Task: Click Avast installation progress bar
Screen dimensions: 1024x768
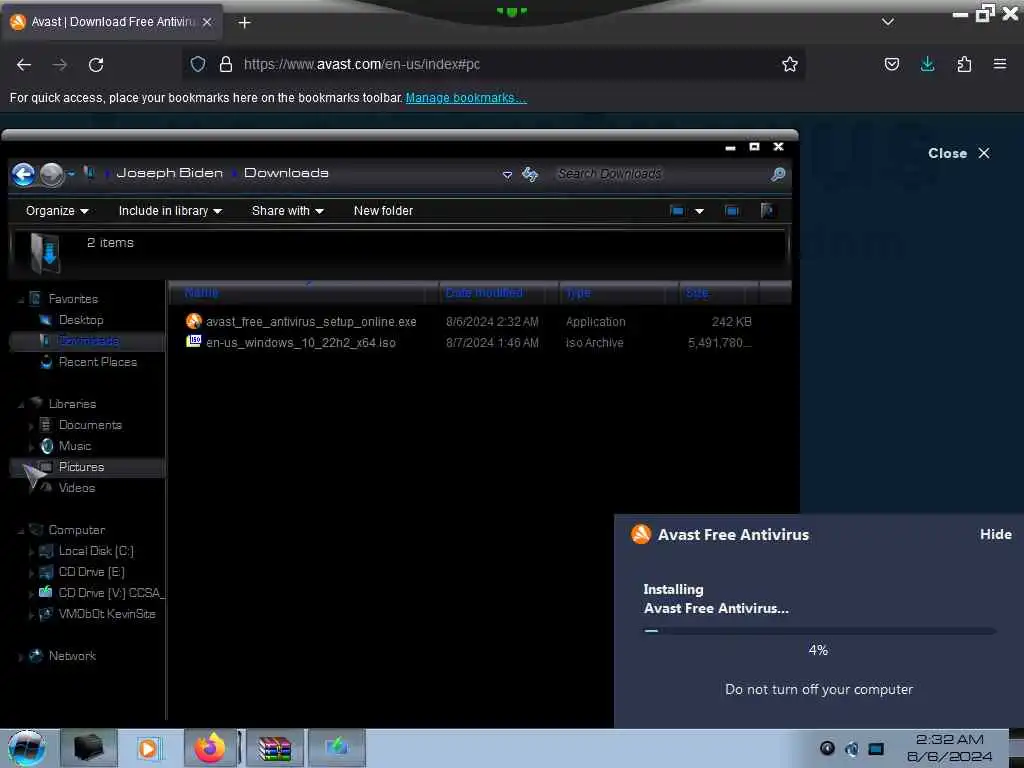Action: [819, 631]
